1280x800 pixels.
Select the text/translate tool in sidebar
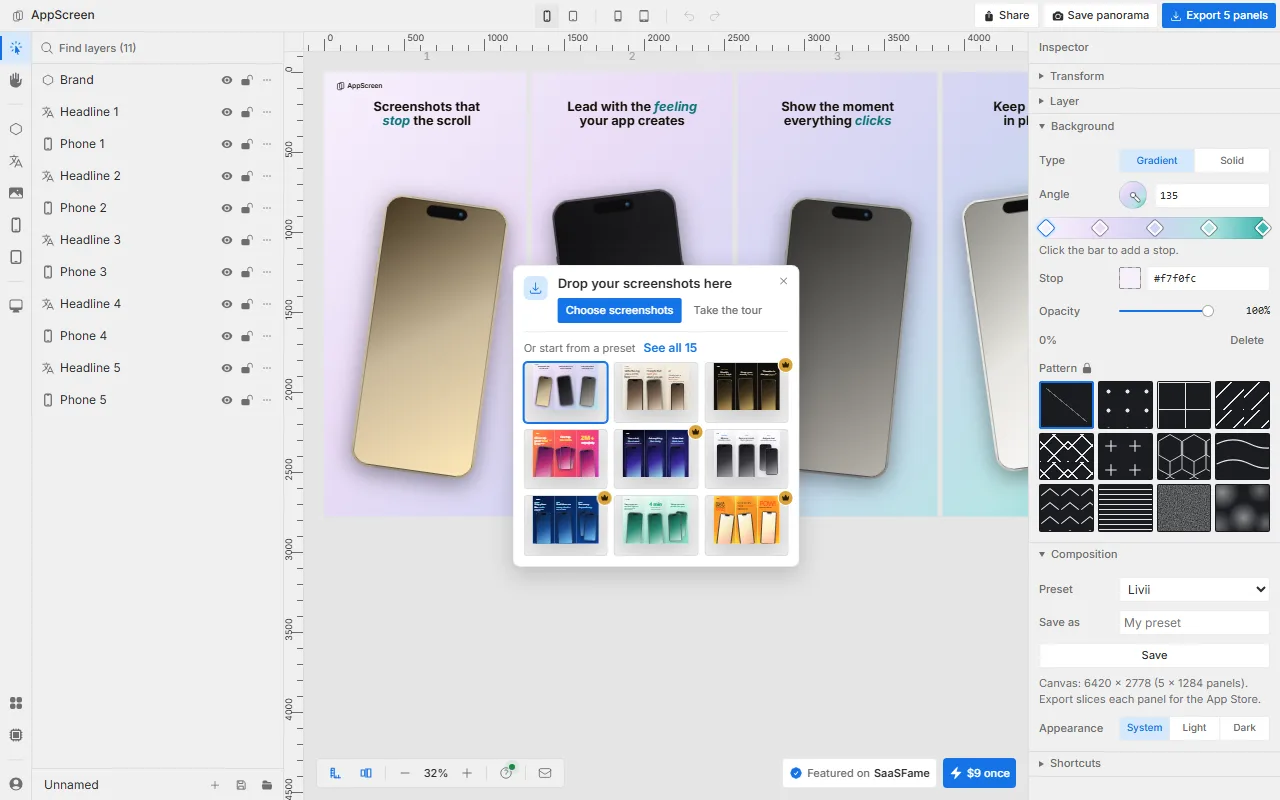pyautogui.click(x=15, y=161)
